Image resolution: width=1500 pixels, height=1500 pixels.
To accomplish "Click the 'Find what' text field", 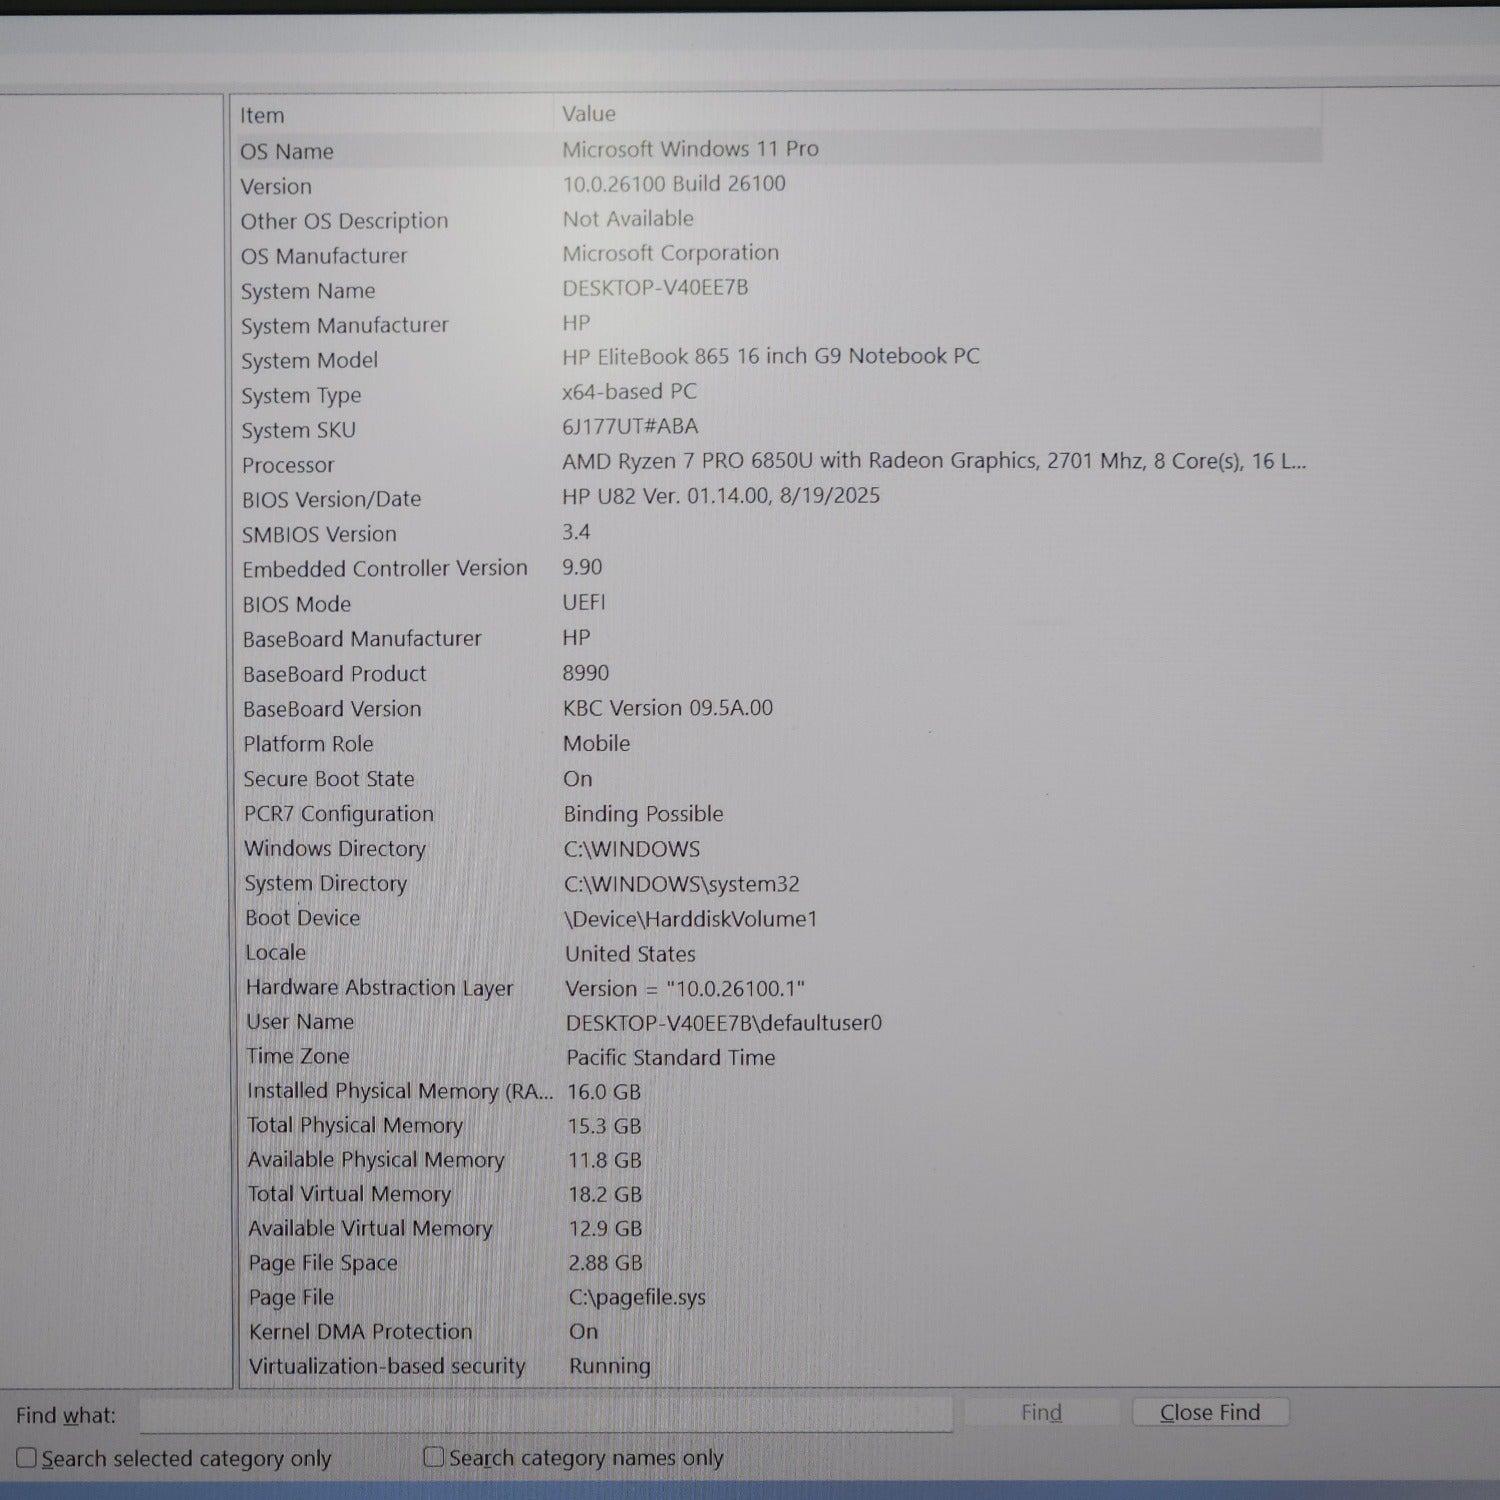I will 545,1414.
